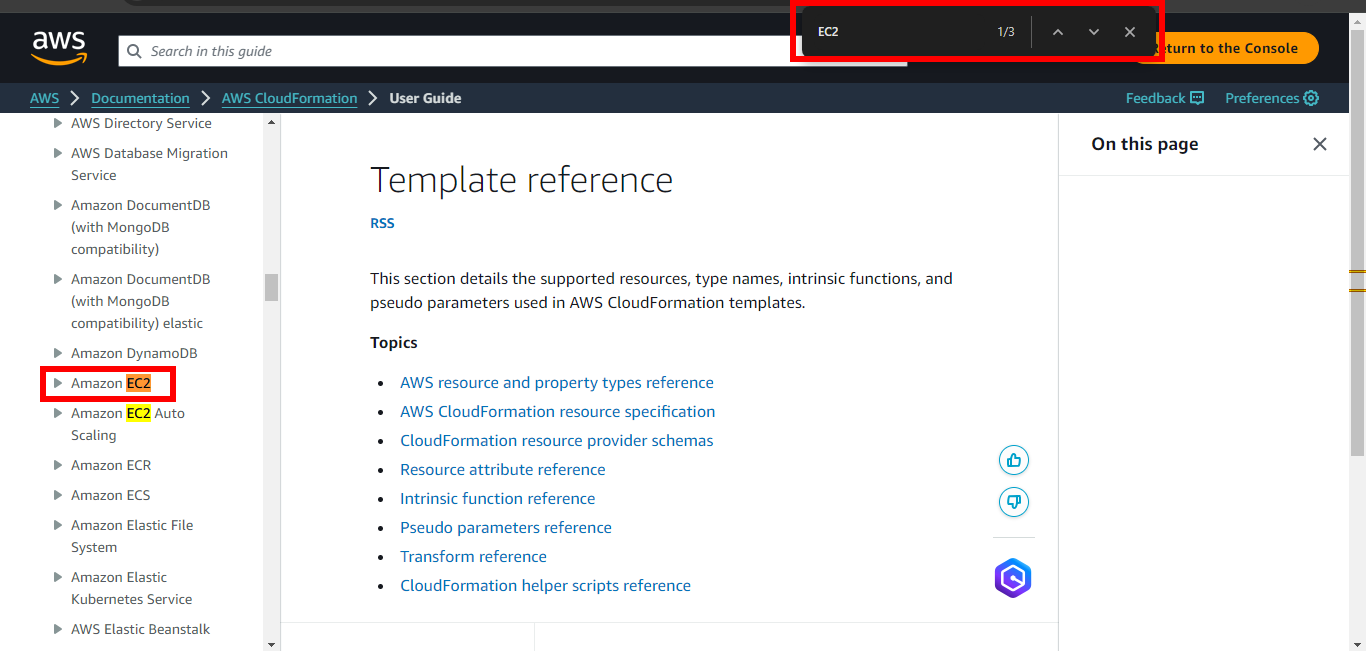The image size is (1366, 651).
Task: Click thumbs up feedback icon
Action: [1013, 460]
